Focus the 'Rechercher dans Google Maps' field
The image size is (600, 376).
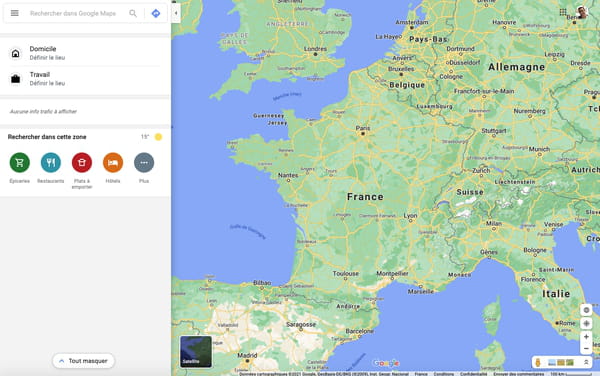[73, 13]
